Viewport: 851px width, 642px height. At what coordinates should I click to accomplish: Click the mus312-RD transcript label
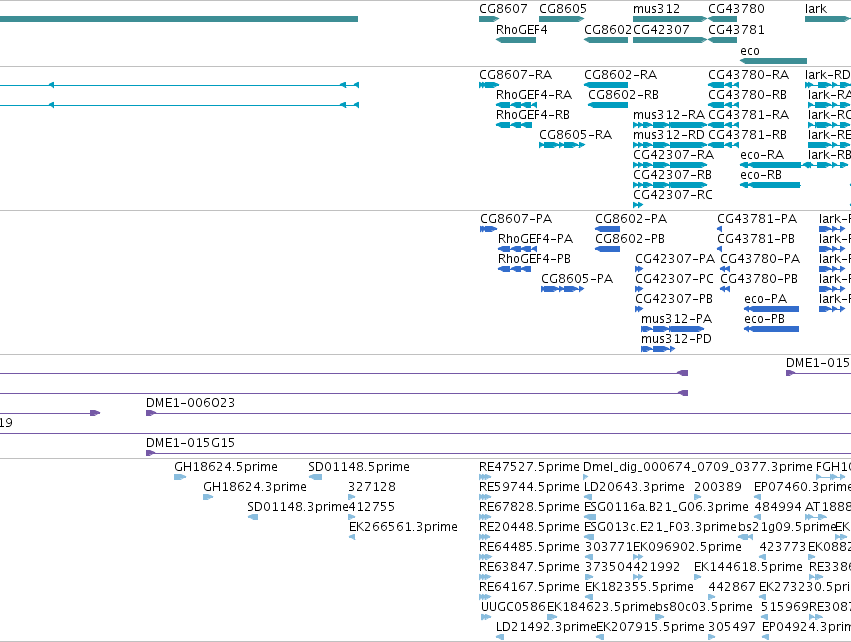(669, 135)
